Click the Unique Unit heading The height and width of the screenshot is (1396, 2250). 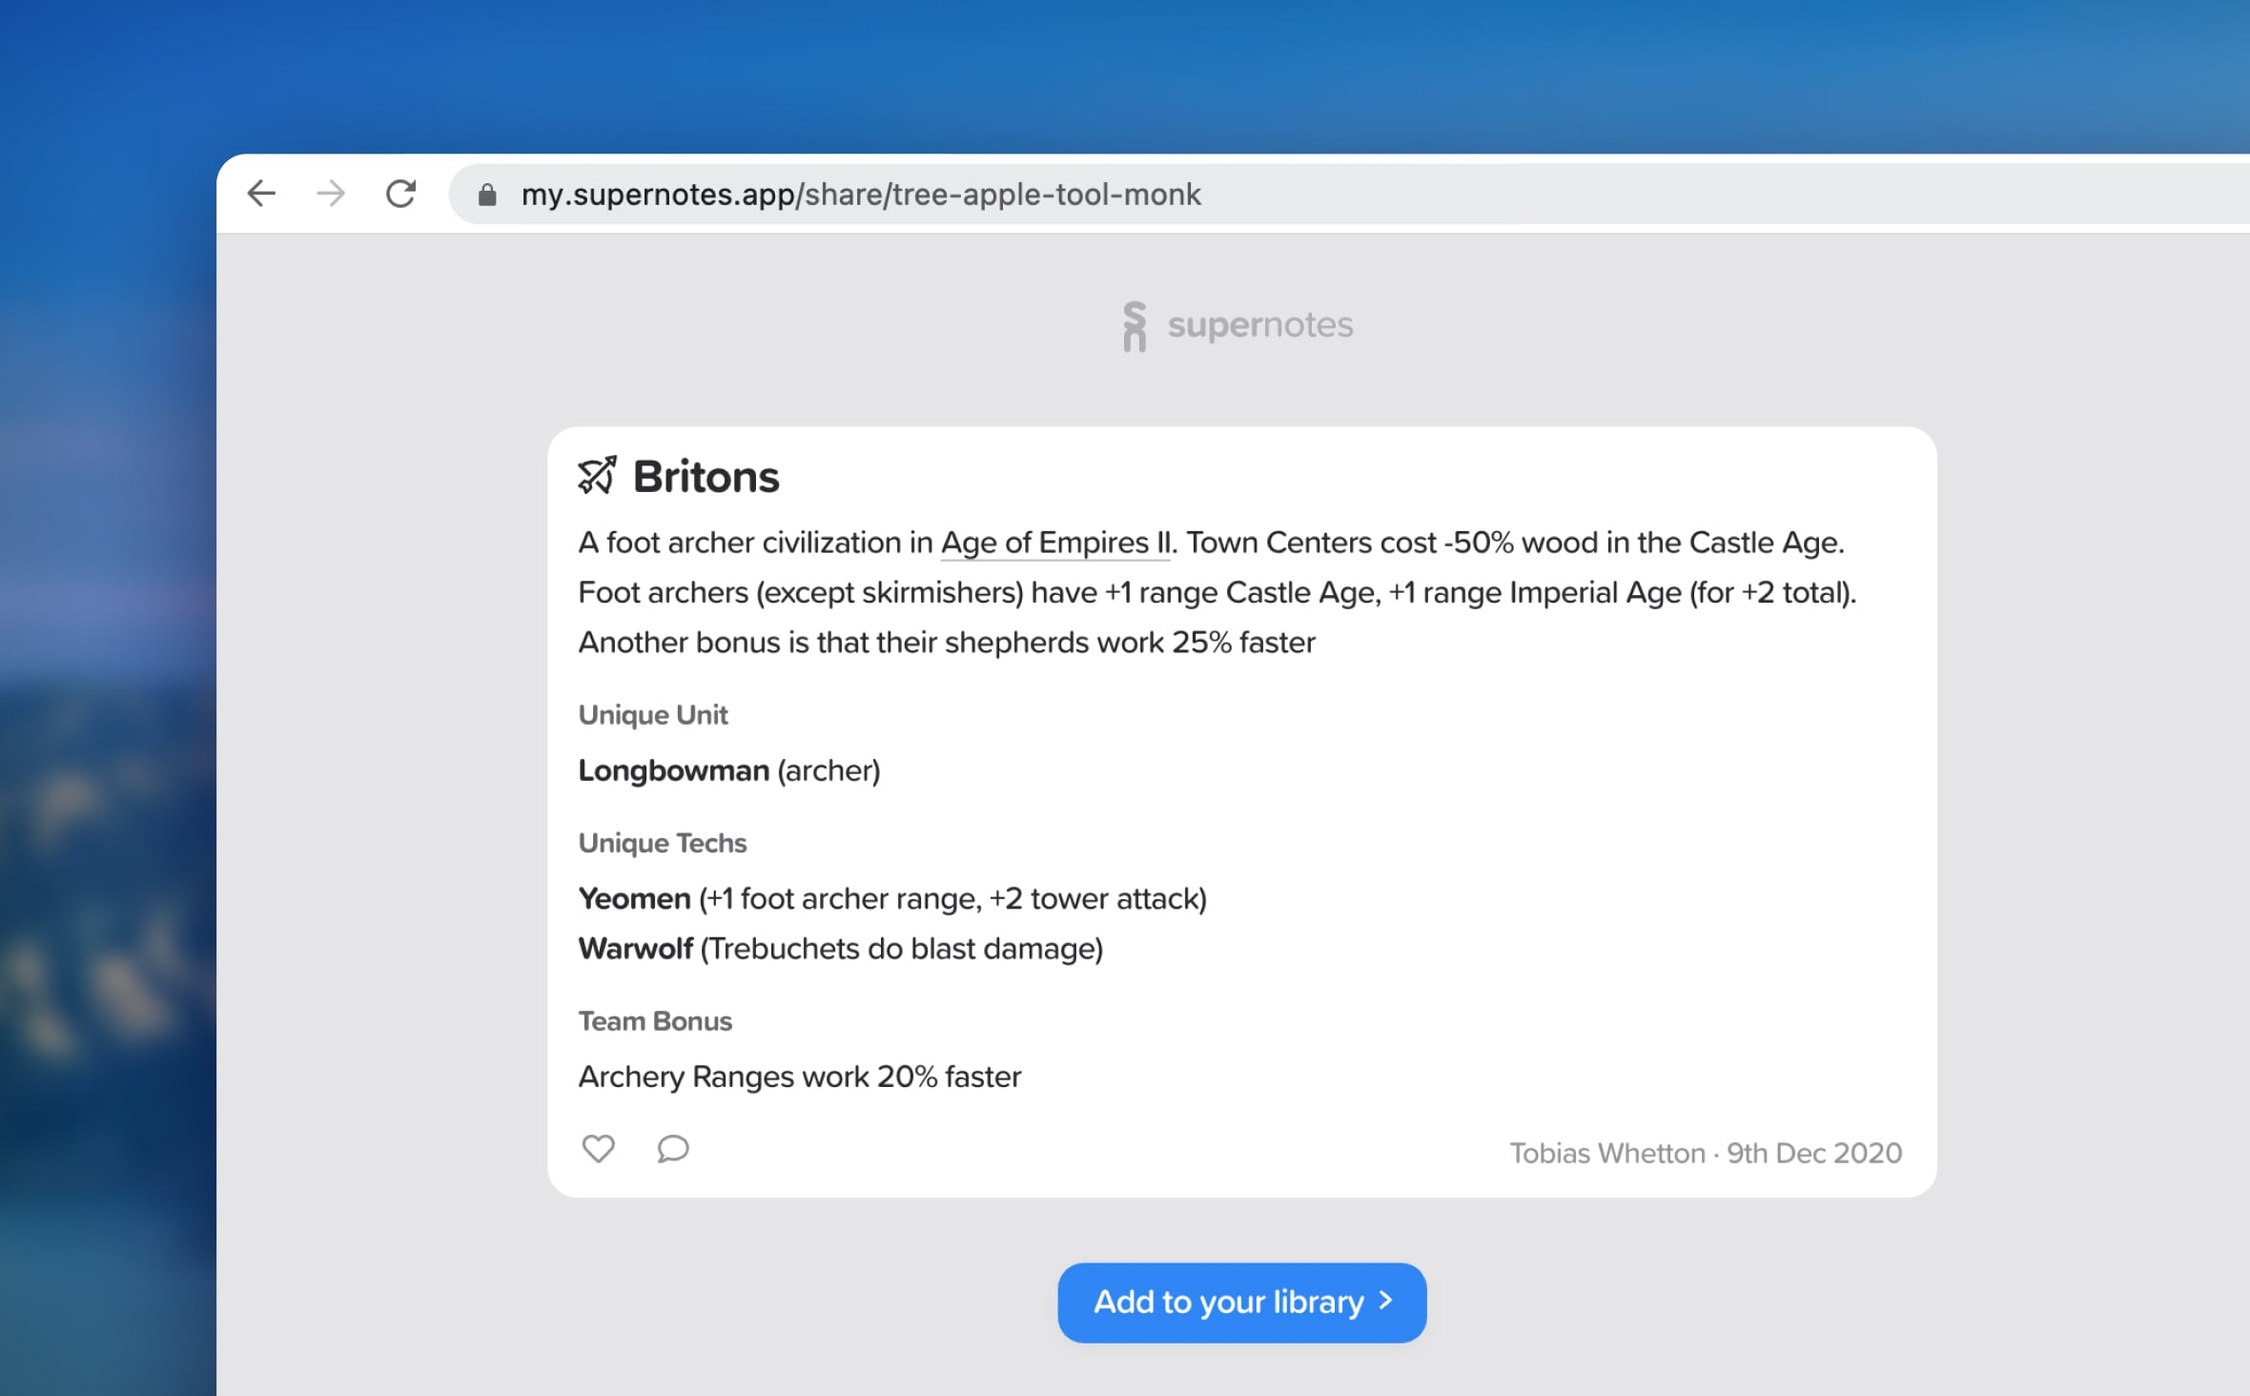tap(653, 714)
